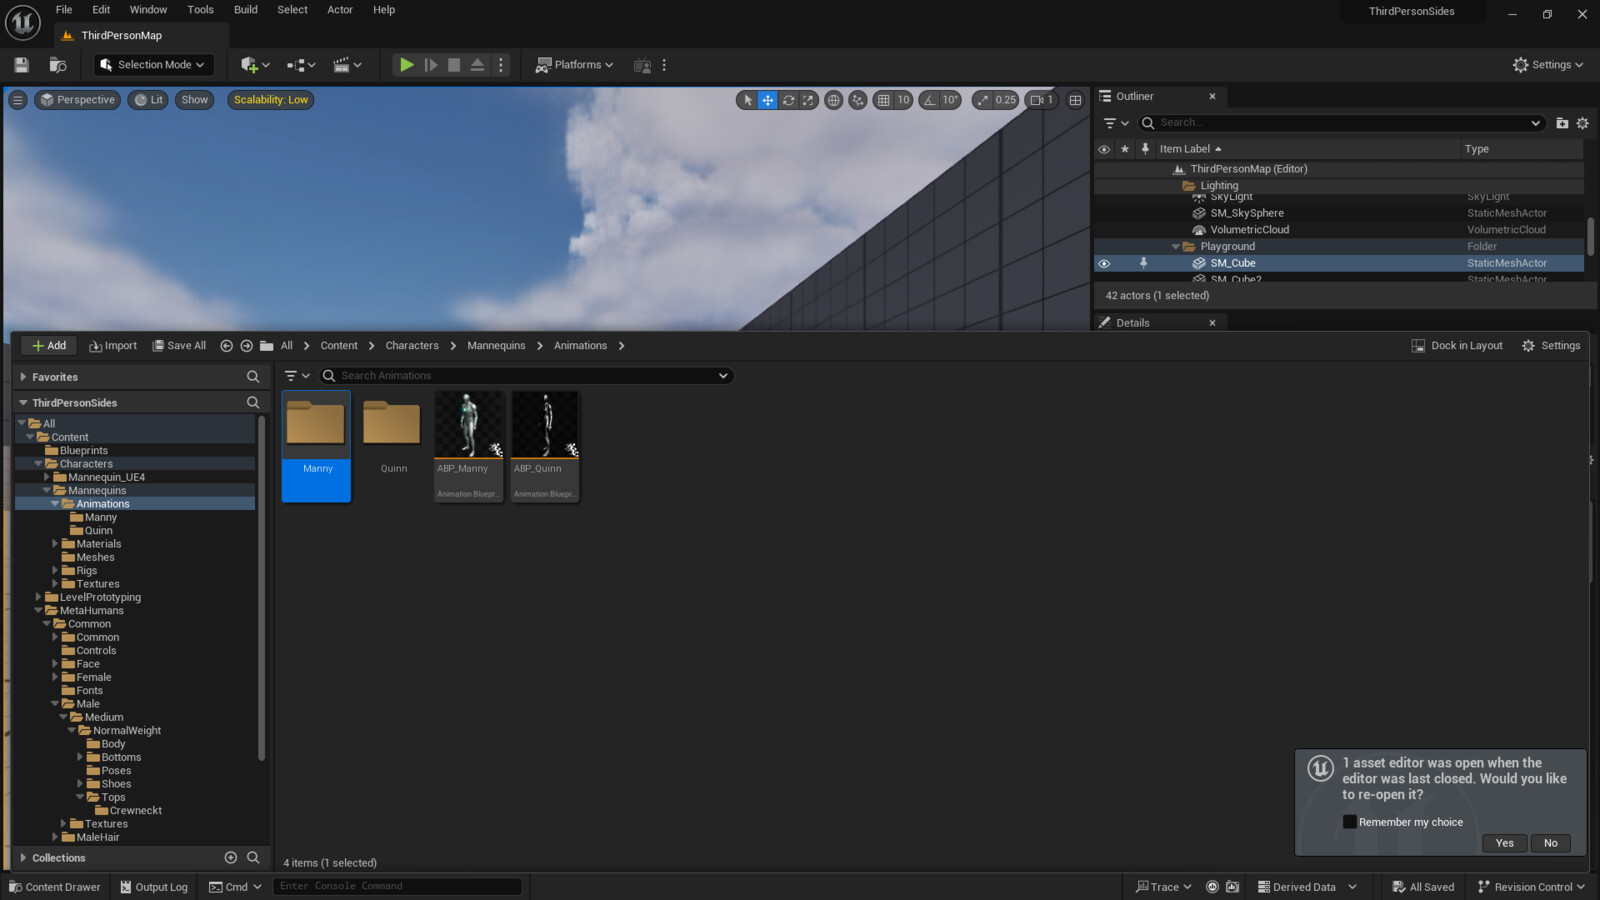Click Add in the Content Browser
Viewport: 1600px width, 900px height.
click(x=49, y=346)
